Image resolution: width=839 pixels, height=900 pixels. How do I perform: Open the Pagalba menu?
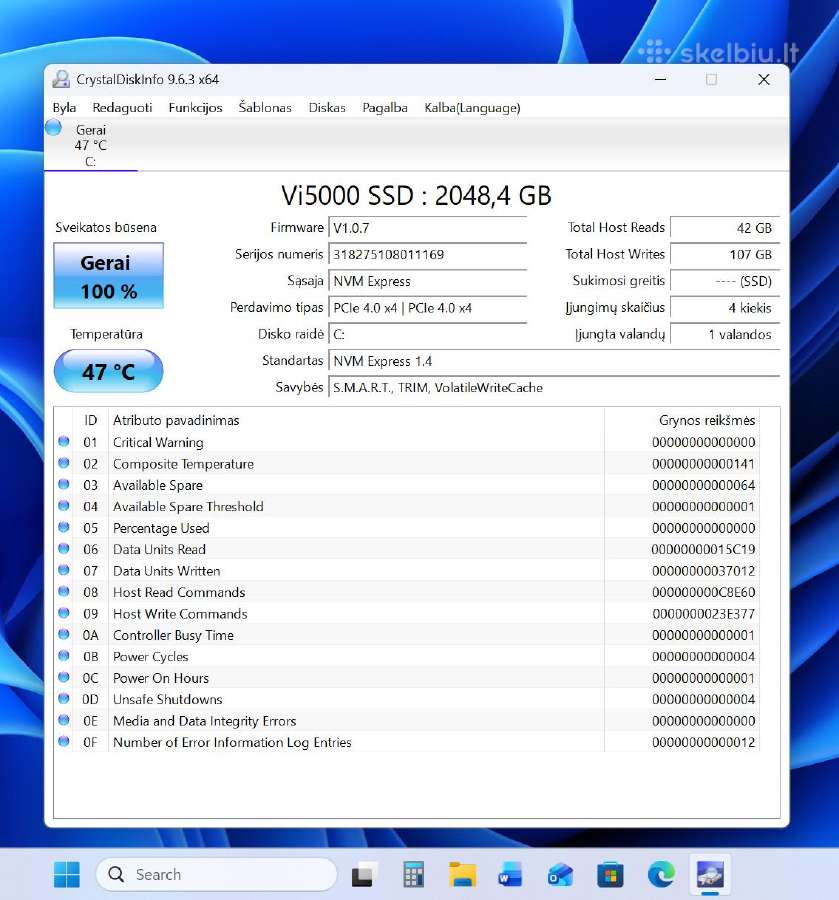tap(385, 108)
